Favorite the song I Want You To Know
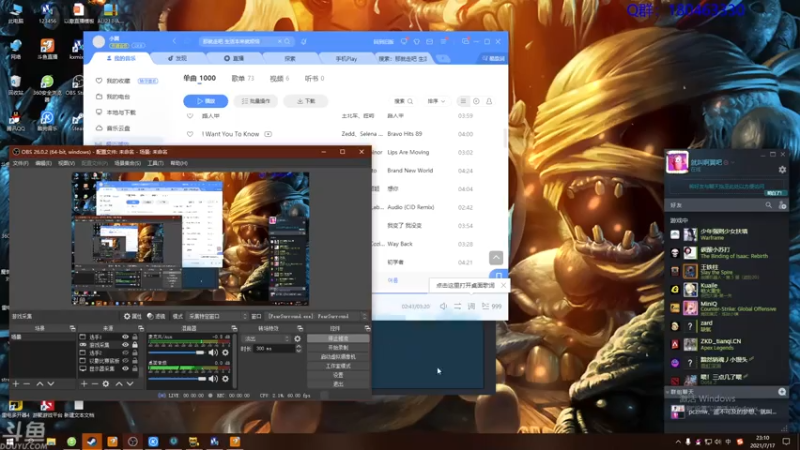The image size is (800, 450). pos(190,134)
